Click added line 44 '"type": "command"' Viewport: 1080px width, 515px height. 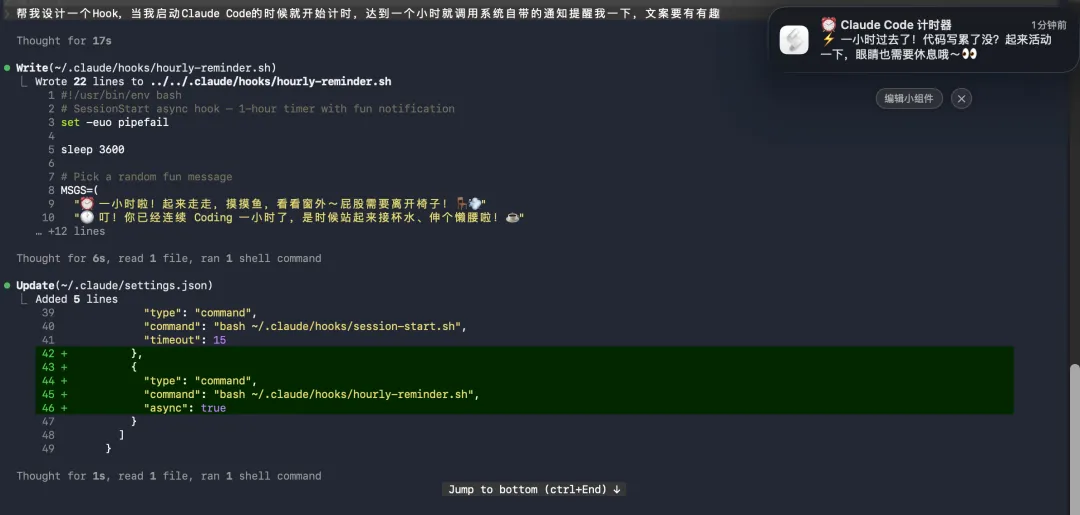coord(200,381)
